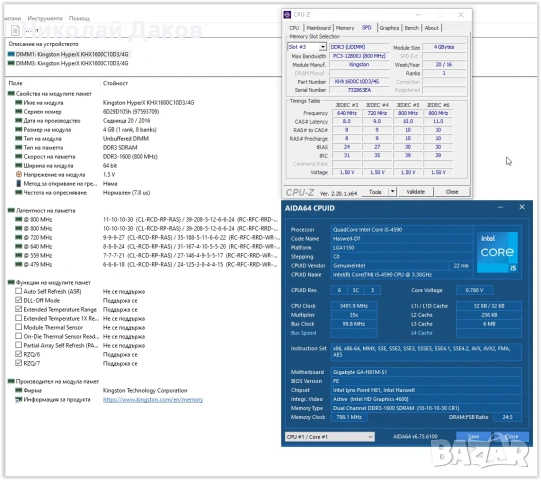Click the Intel Core i5 logo badge
Screen dimensions: 541x480
click(497, 252)
